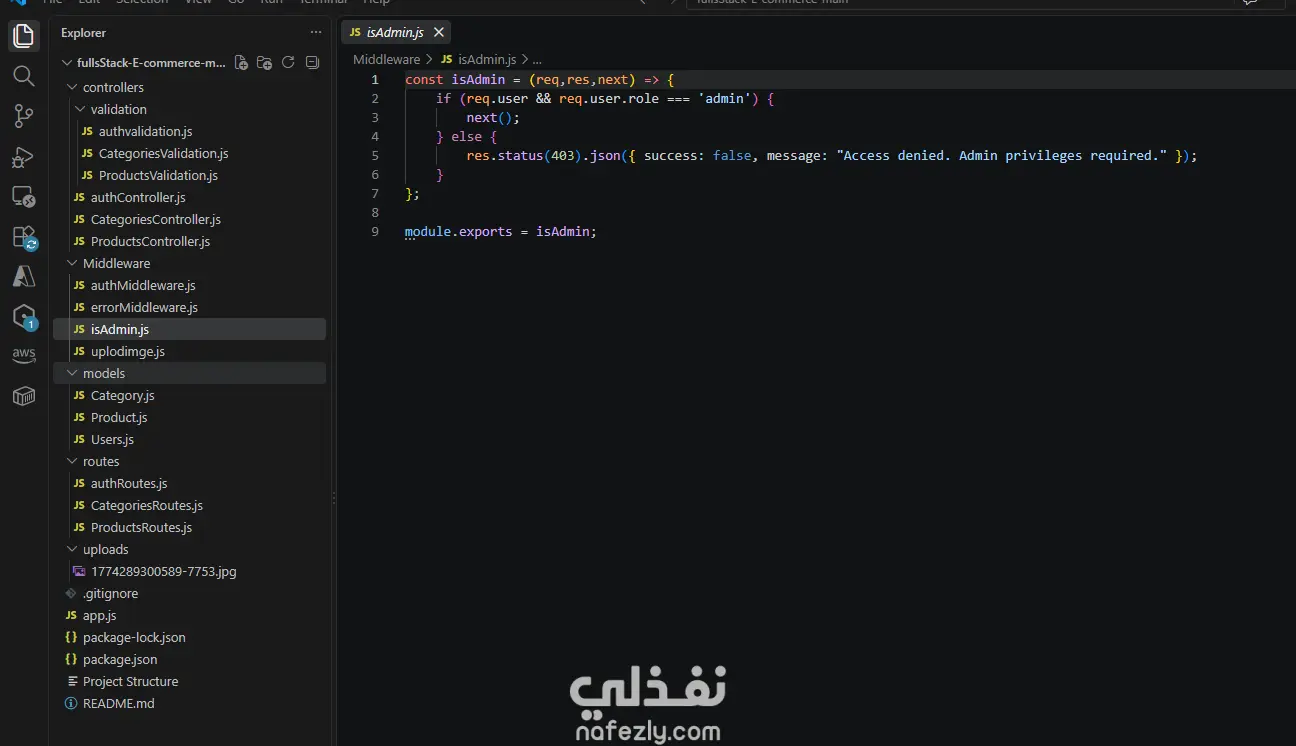Screen dimensions: 1296x746
Task: Click the "else" keyword on line 4
Action: [x=466, y=136]
